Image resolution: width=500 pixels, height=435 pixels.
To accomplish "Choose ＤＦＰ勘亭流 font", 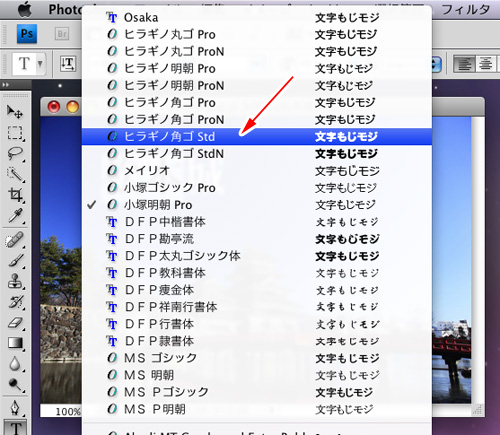I will tap(257, 239).
